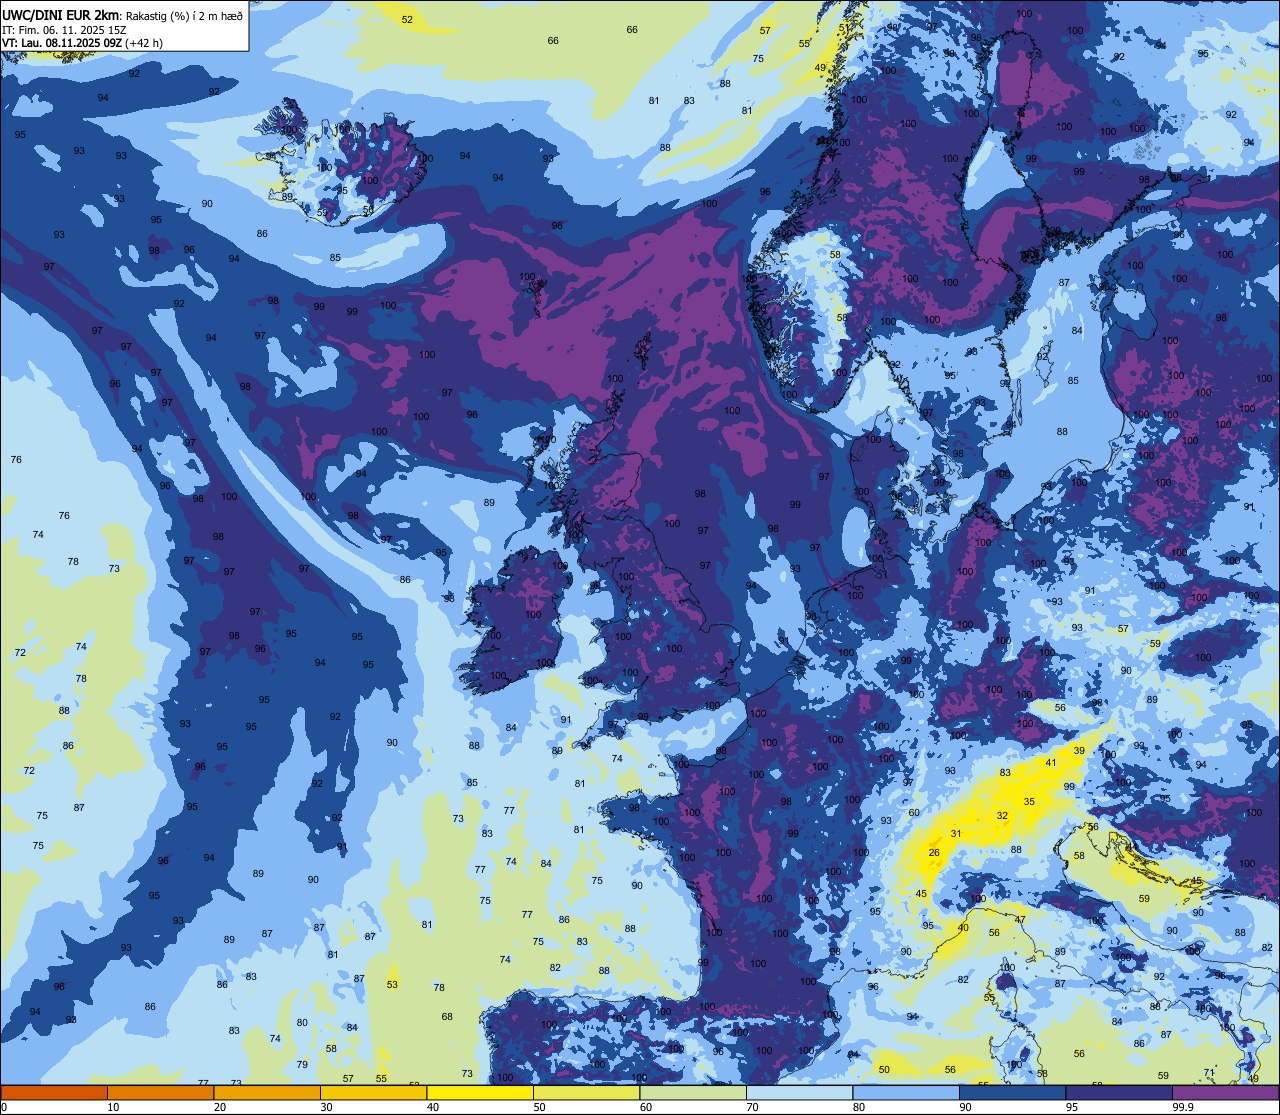
Task: Click the '68' humidity value on the map
Action: tap(447, 1017)
